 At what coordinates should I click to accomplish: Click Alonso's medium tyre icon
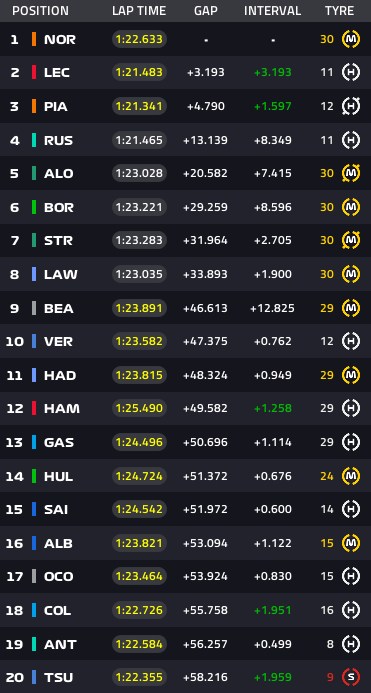point(351,173)
